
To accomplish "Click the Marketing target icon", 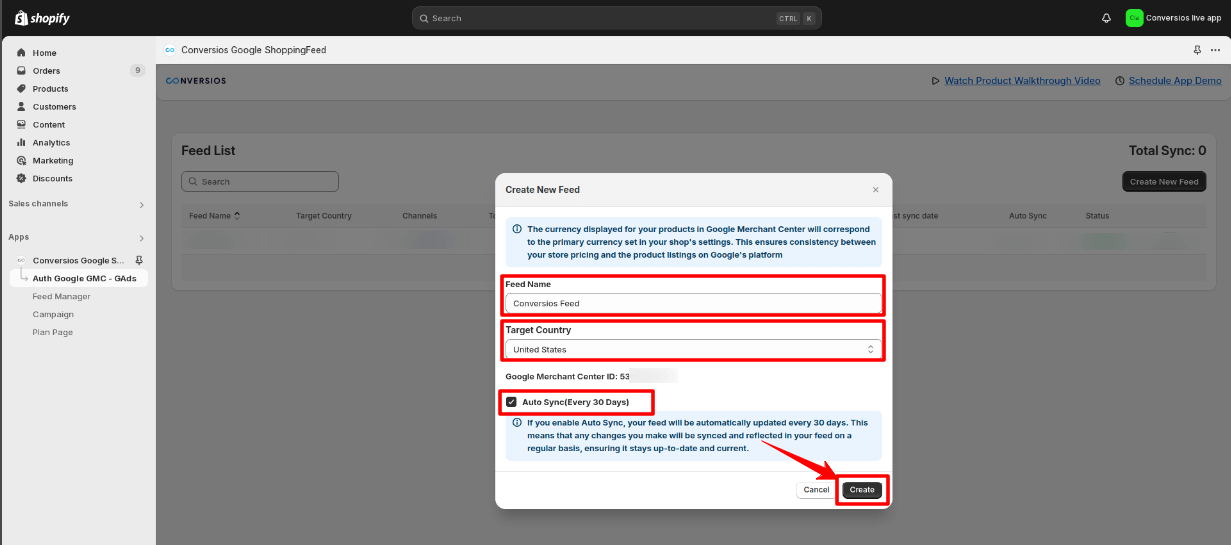I will coord(21,161).
